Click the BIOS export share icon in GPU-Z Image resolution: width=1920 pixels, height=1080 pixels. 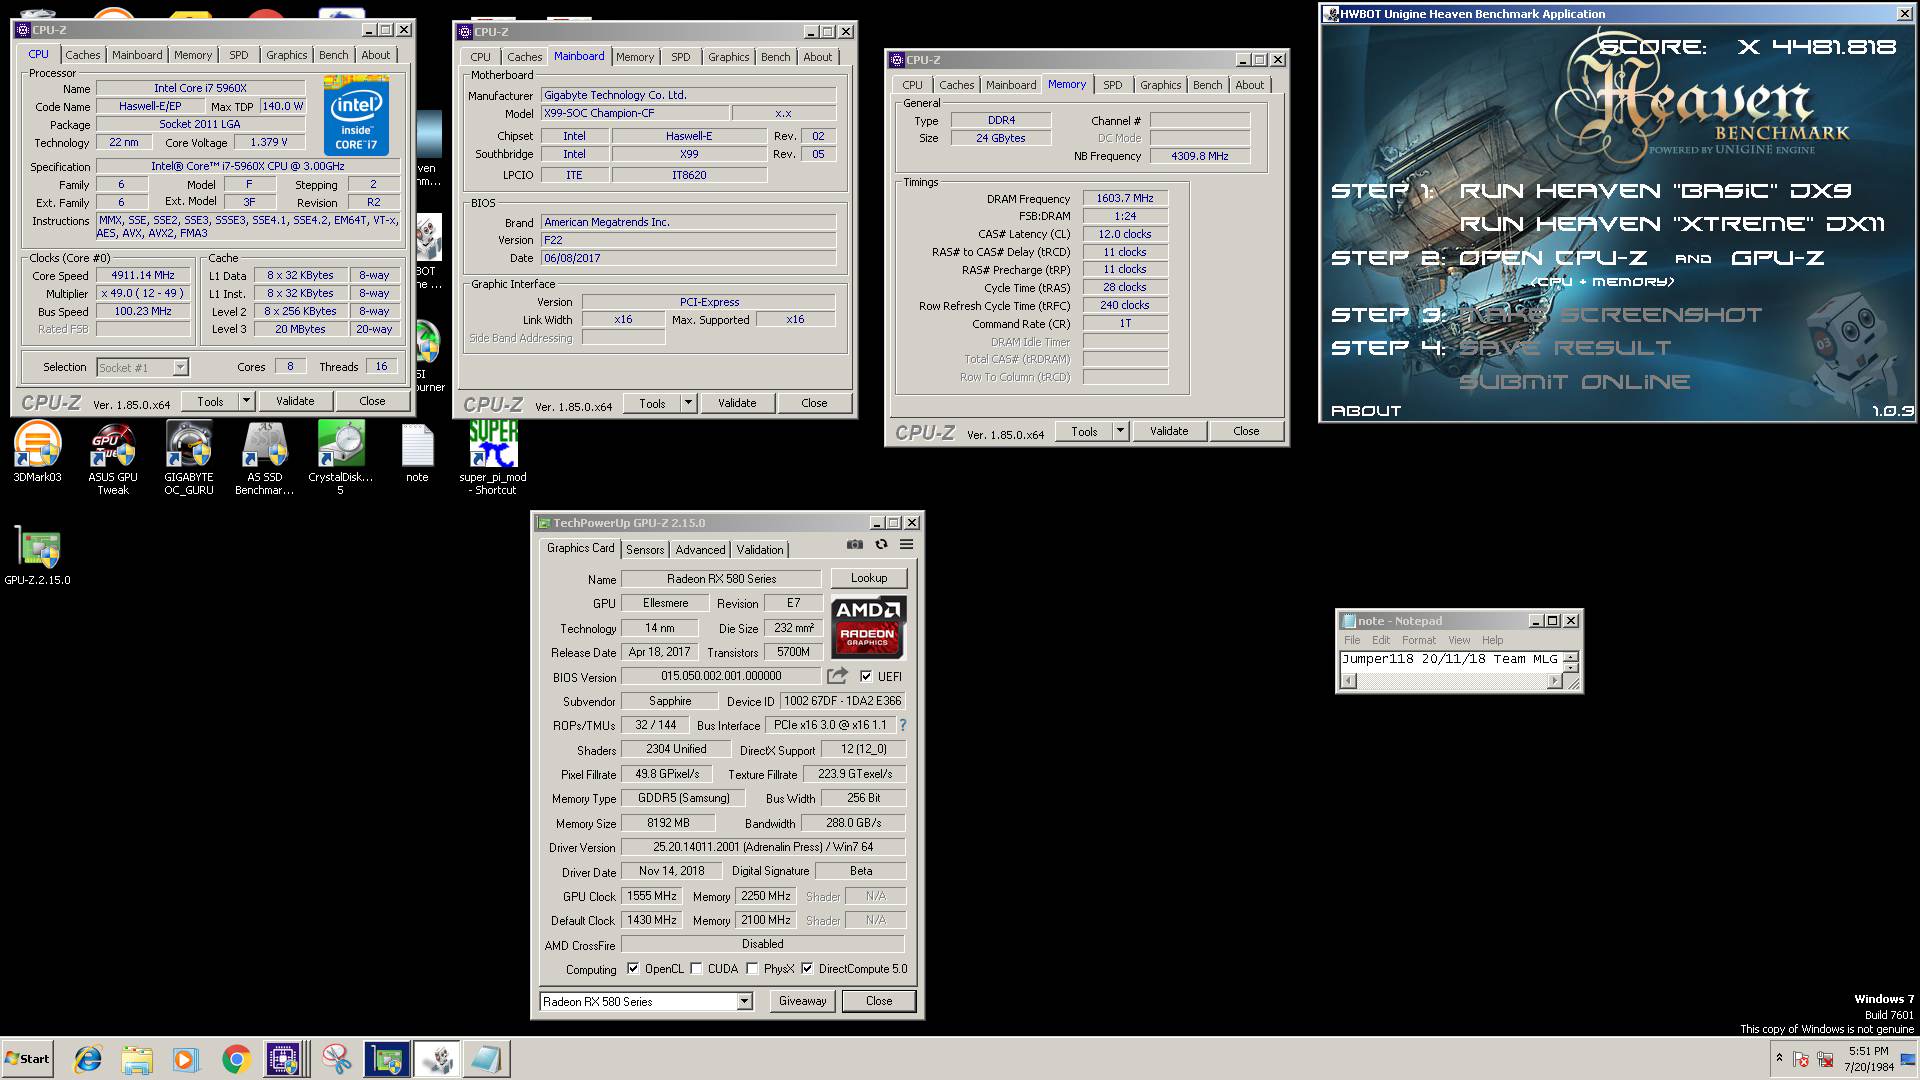coord(837,676)
